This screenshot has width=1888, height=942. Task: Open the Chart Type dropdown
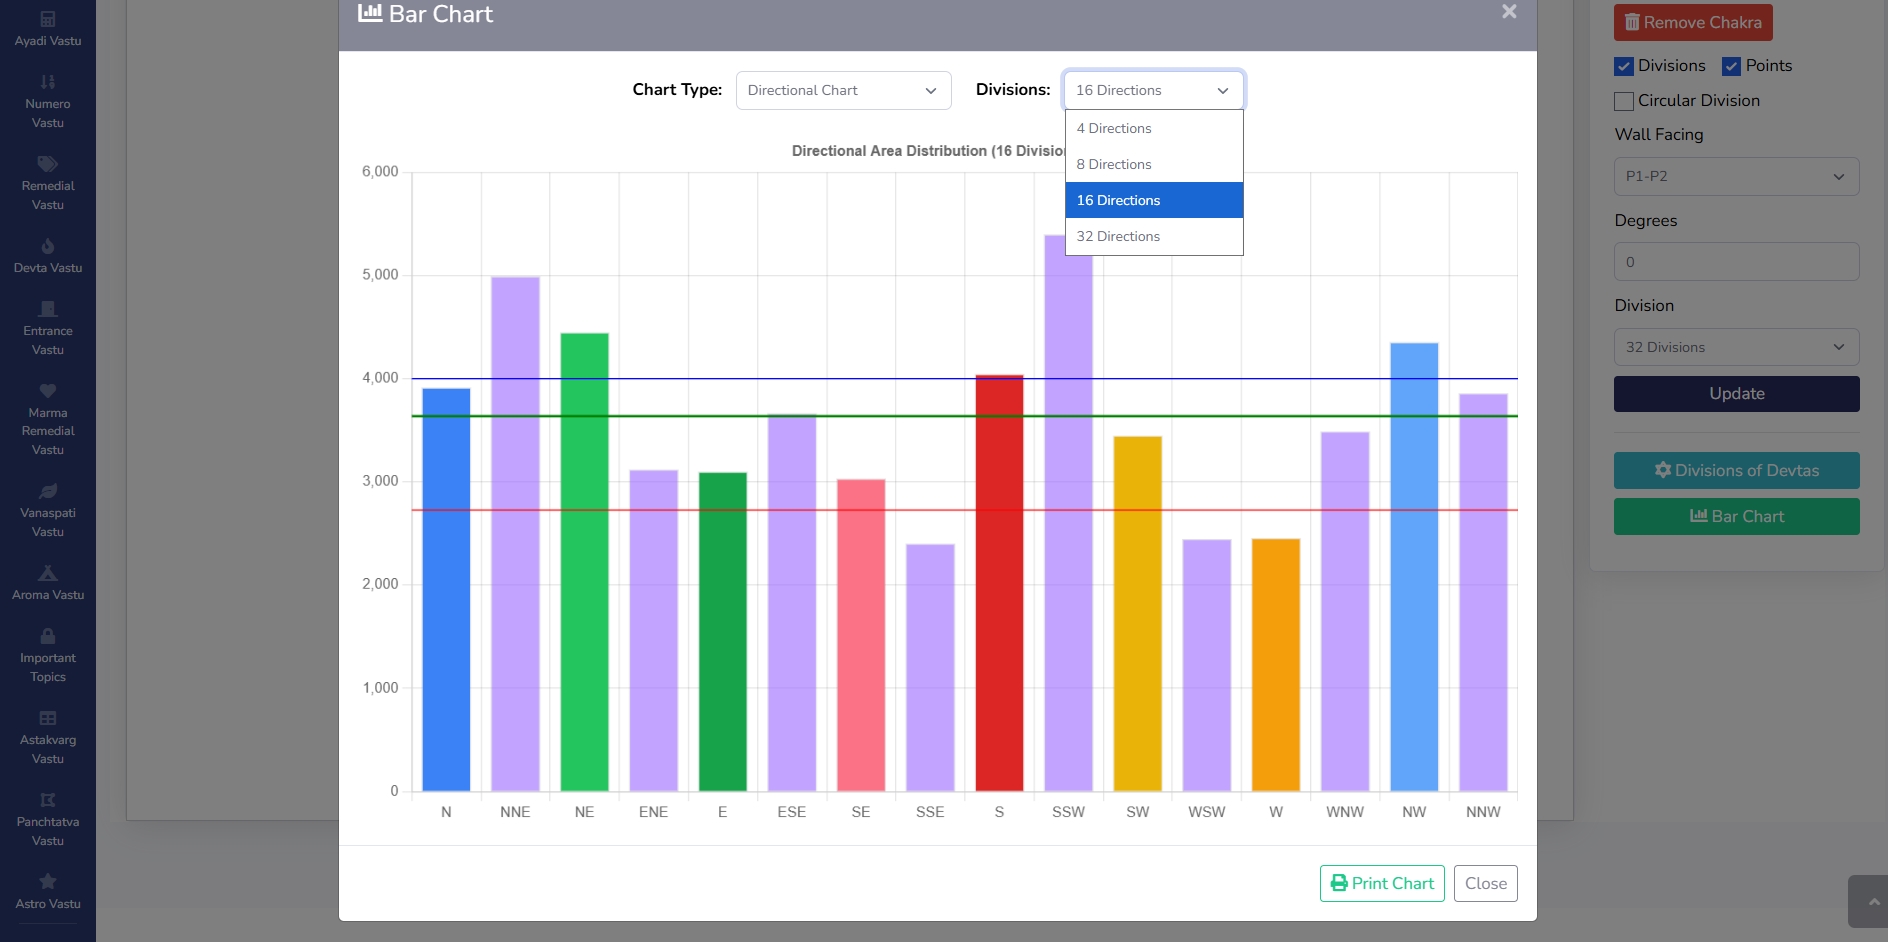pyautogui.click(x=842, y=90)
